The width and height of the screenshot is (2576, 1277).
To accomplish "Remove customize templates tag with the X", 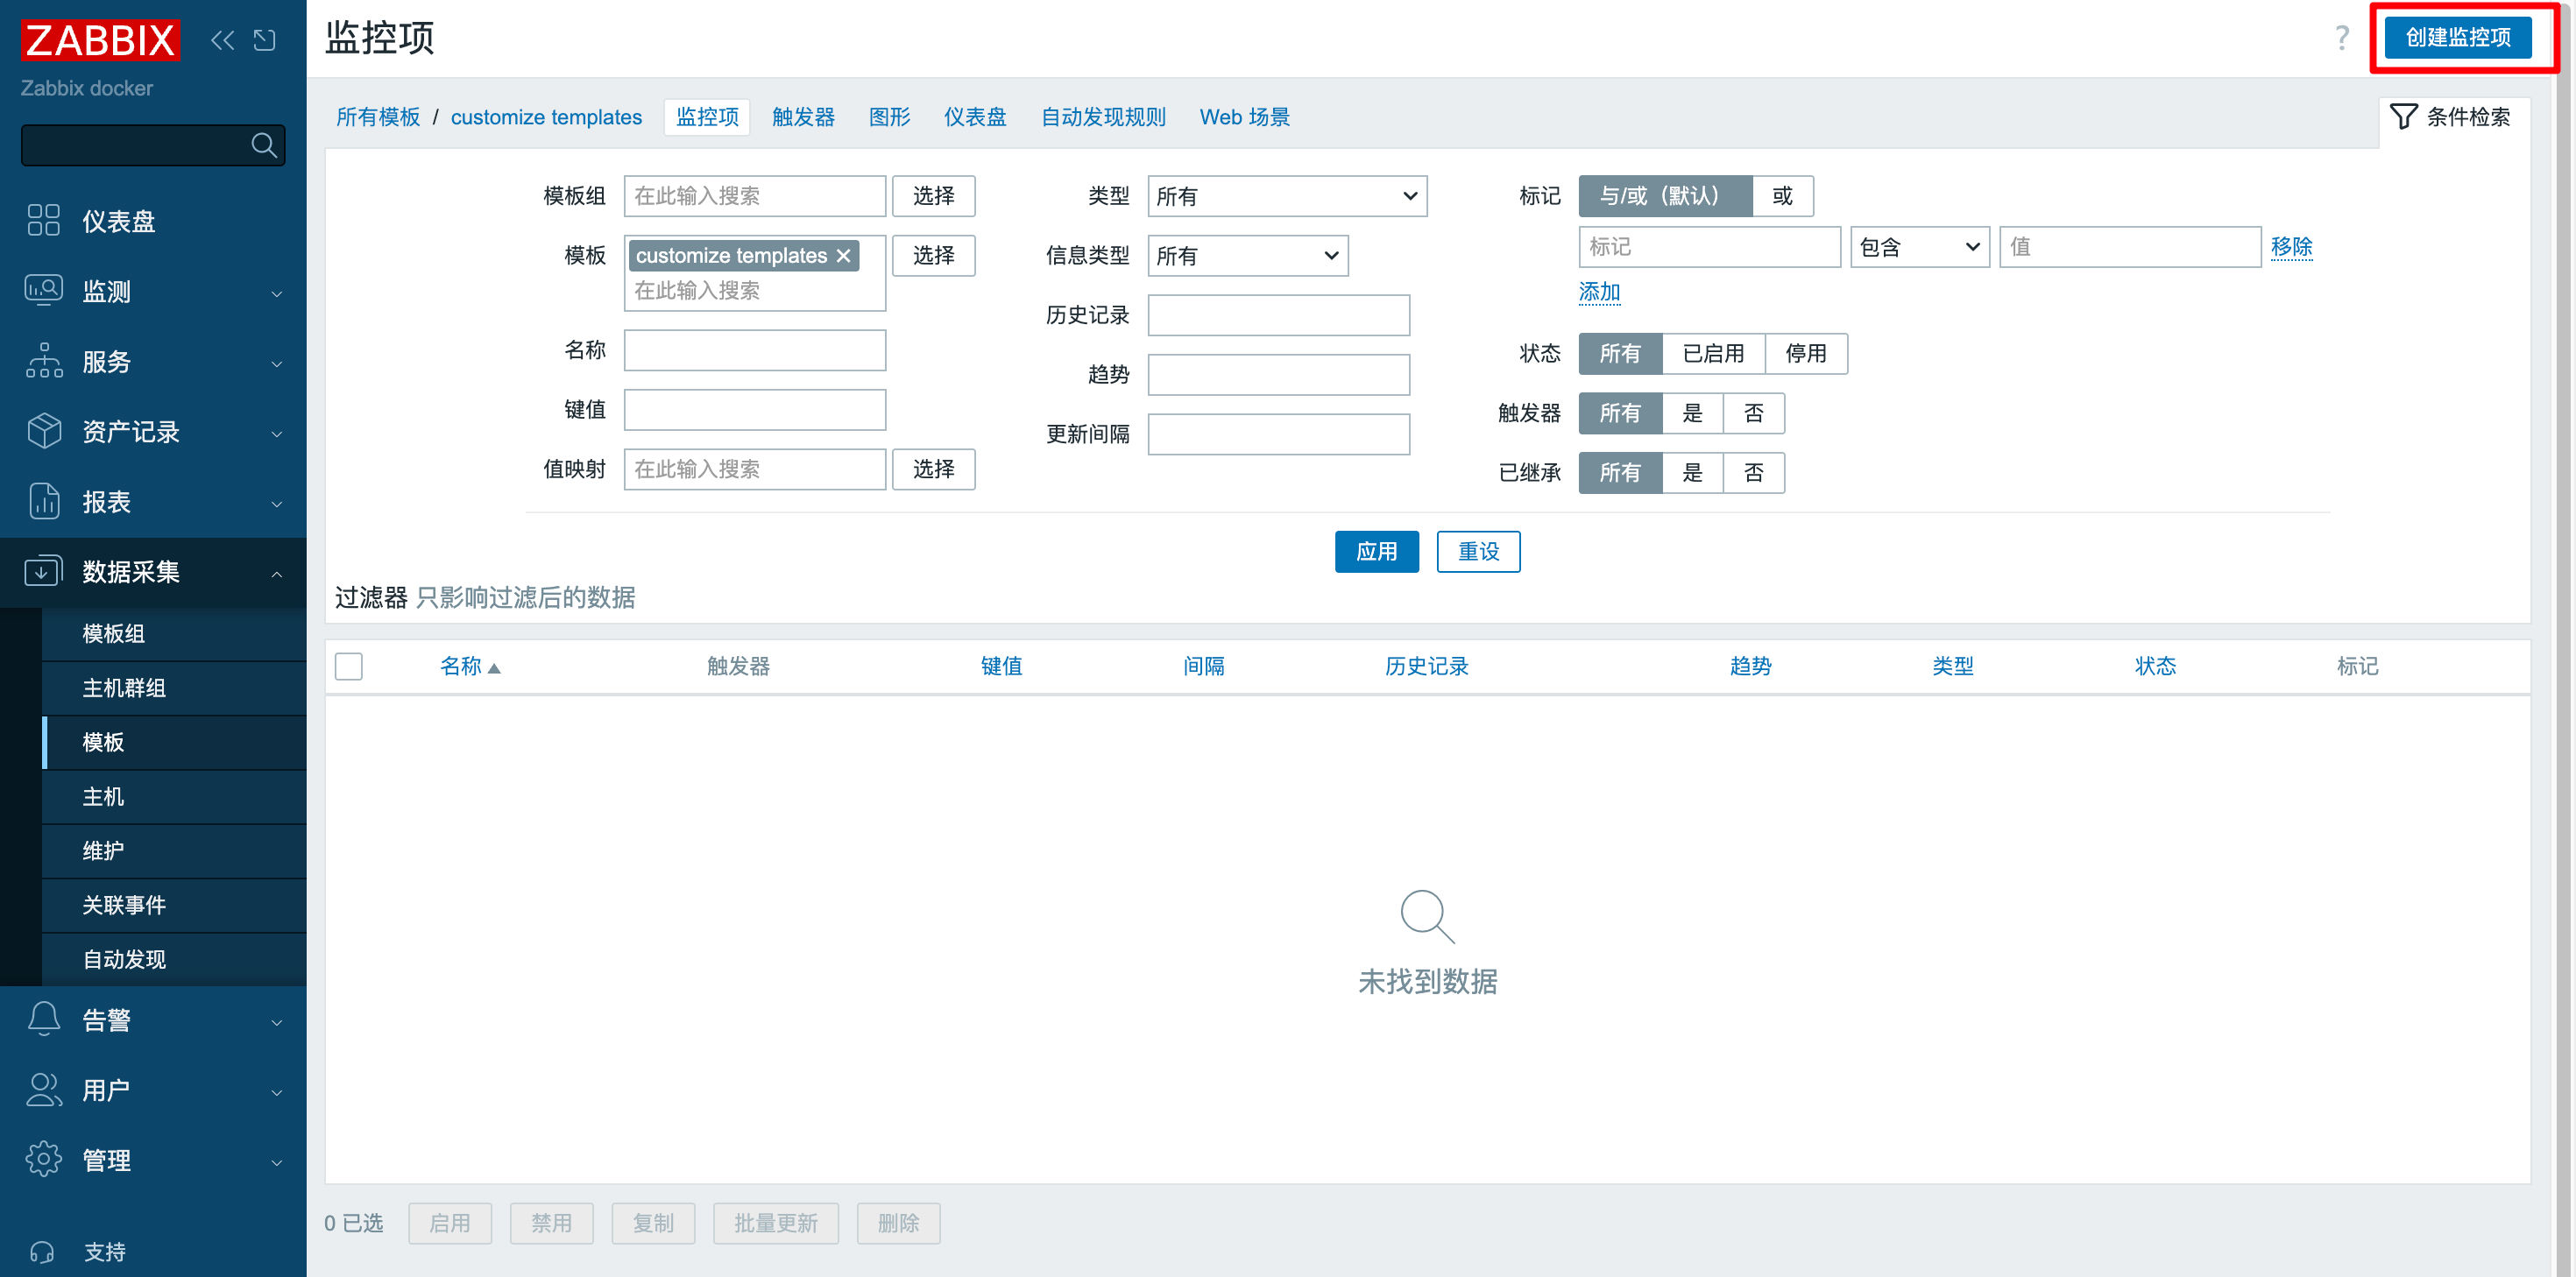I will [843, 256].
